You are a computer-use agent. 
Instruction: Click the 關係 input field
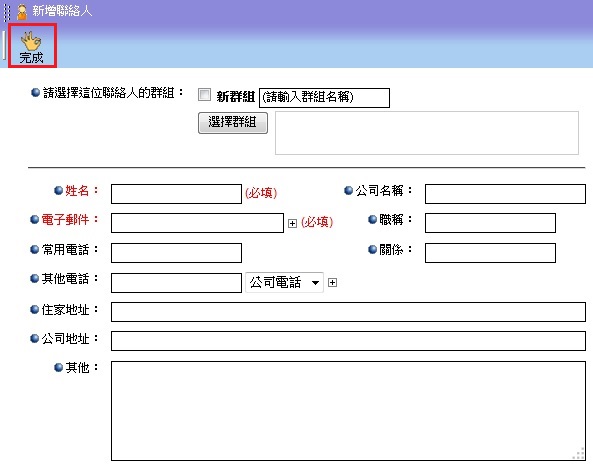[x=490, y=253]
